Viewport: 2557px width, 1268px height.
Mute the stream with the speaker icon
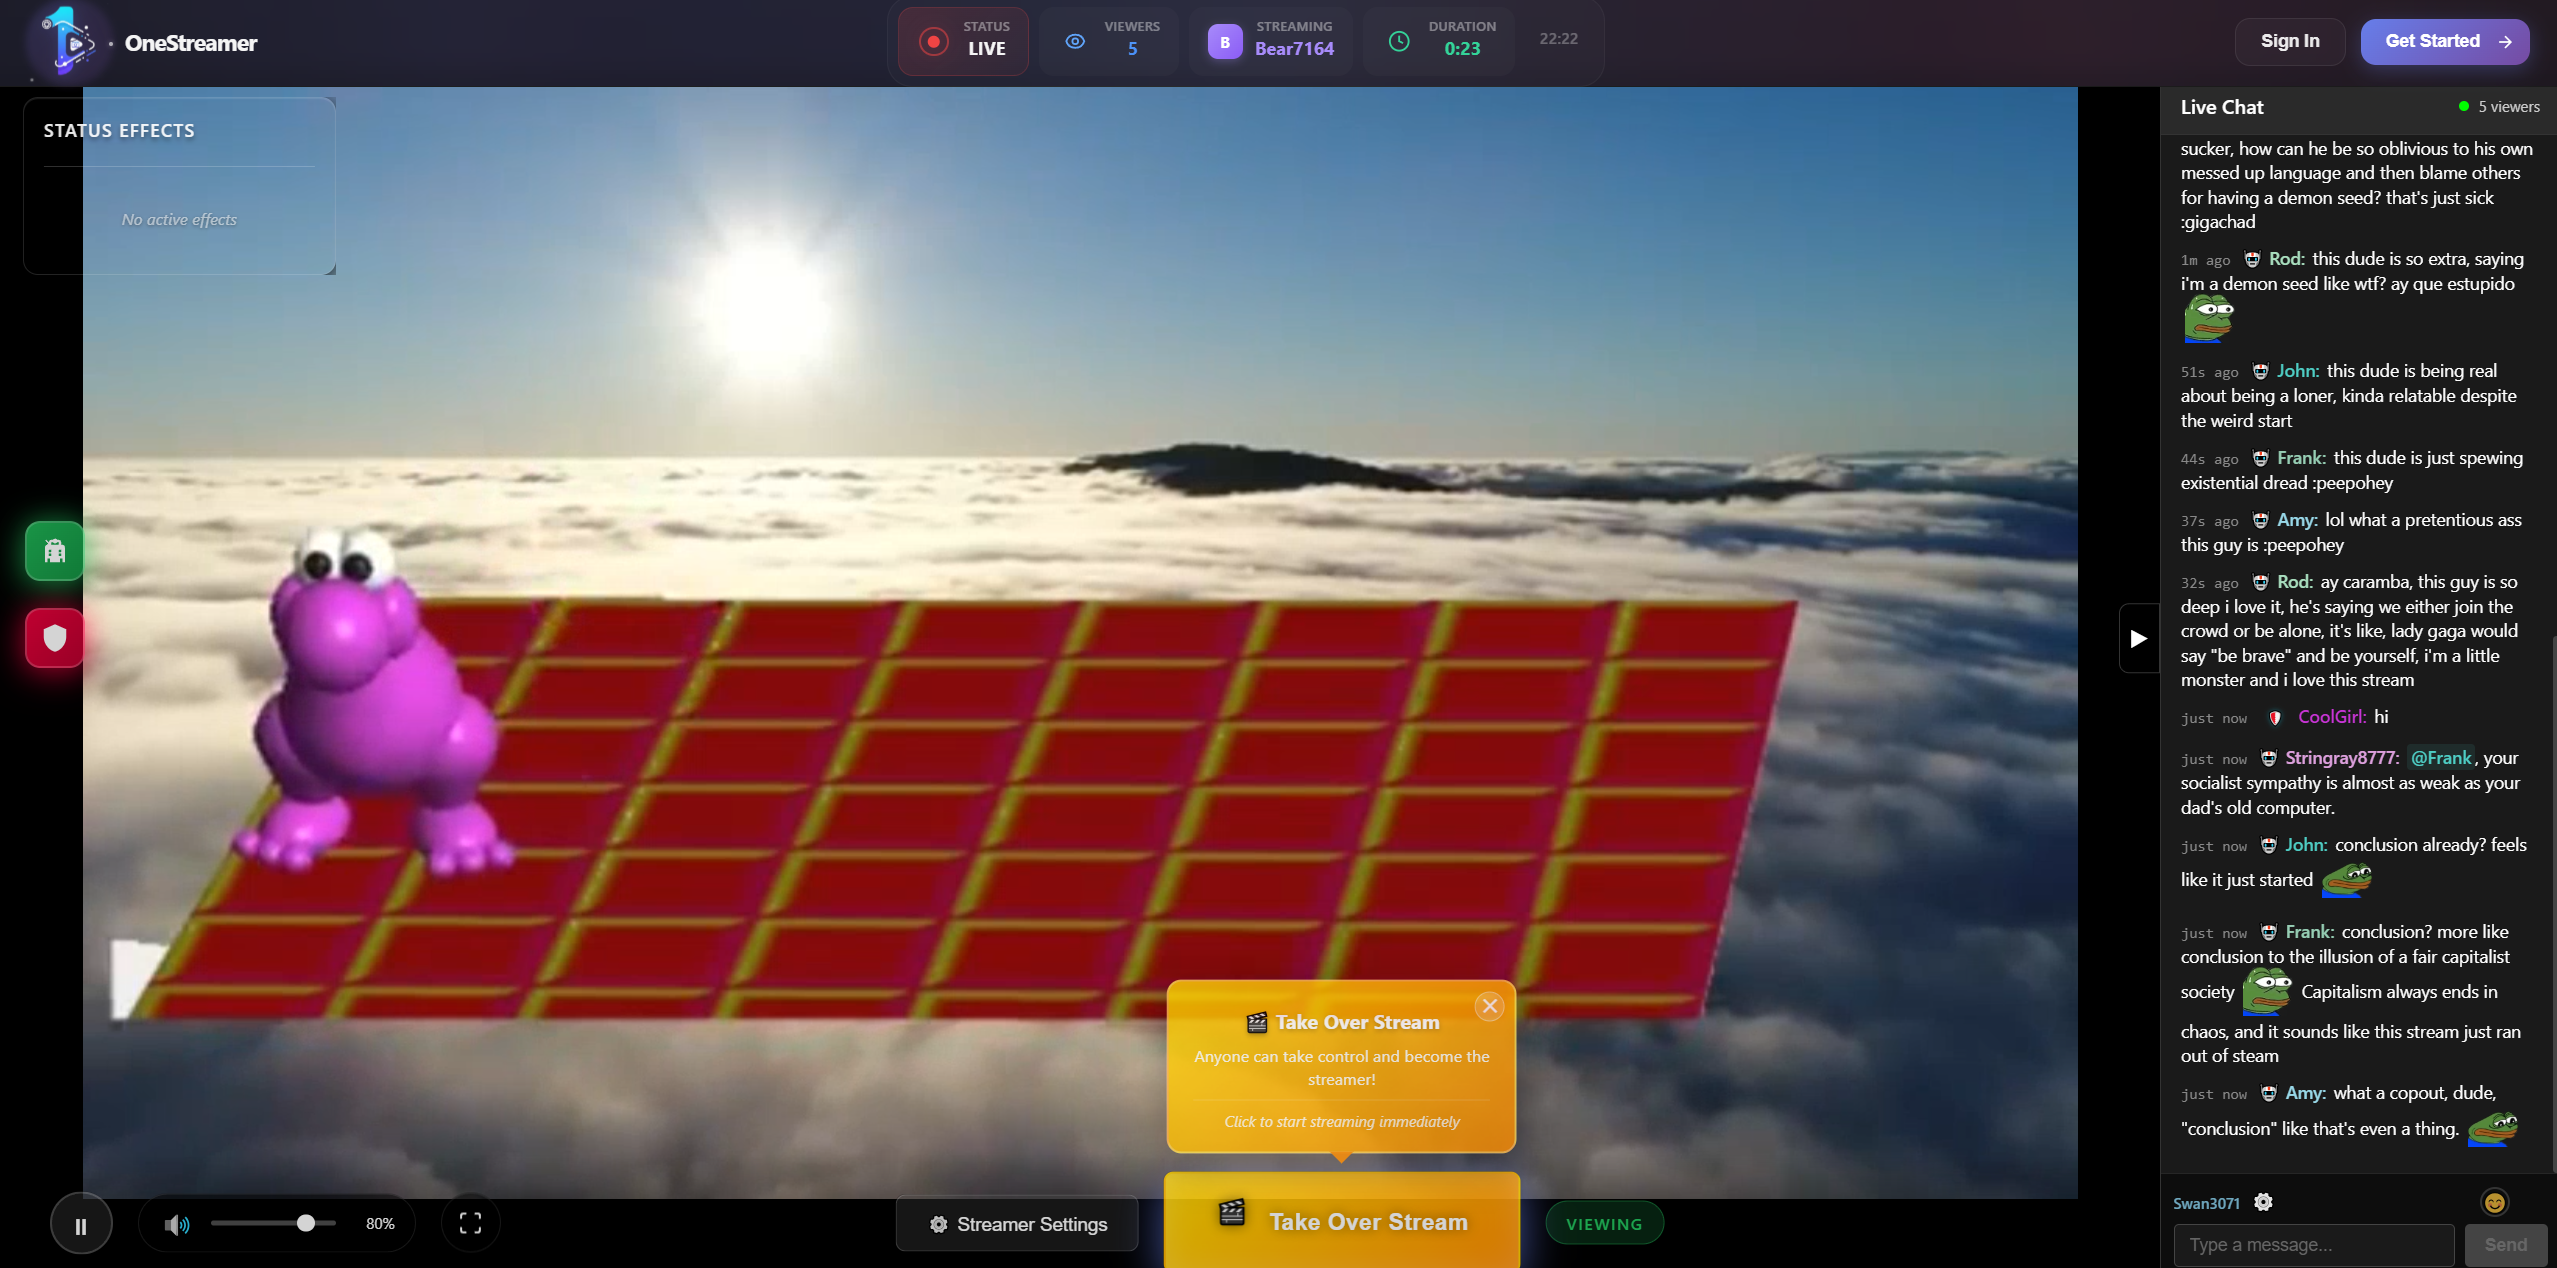point(176,1224)
